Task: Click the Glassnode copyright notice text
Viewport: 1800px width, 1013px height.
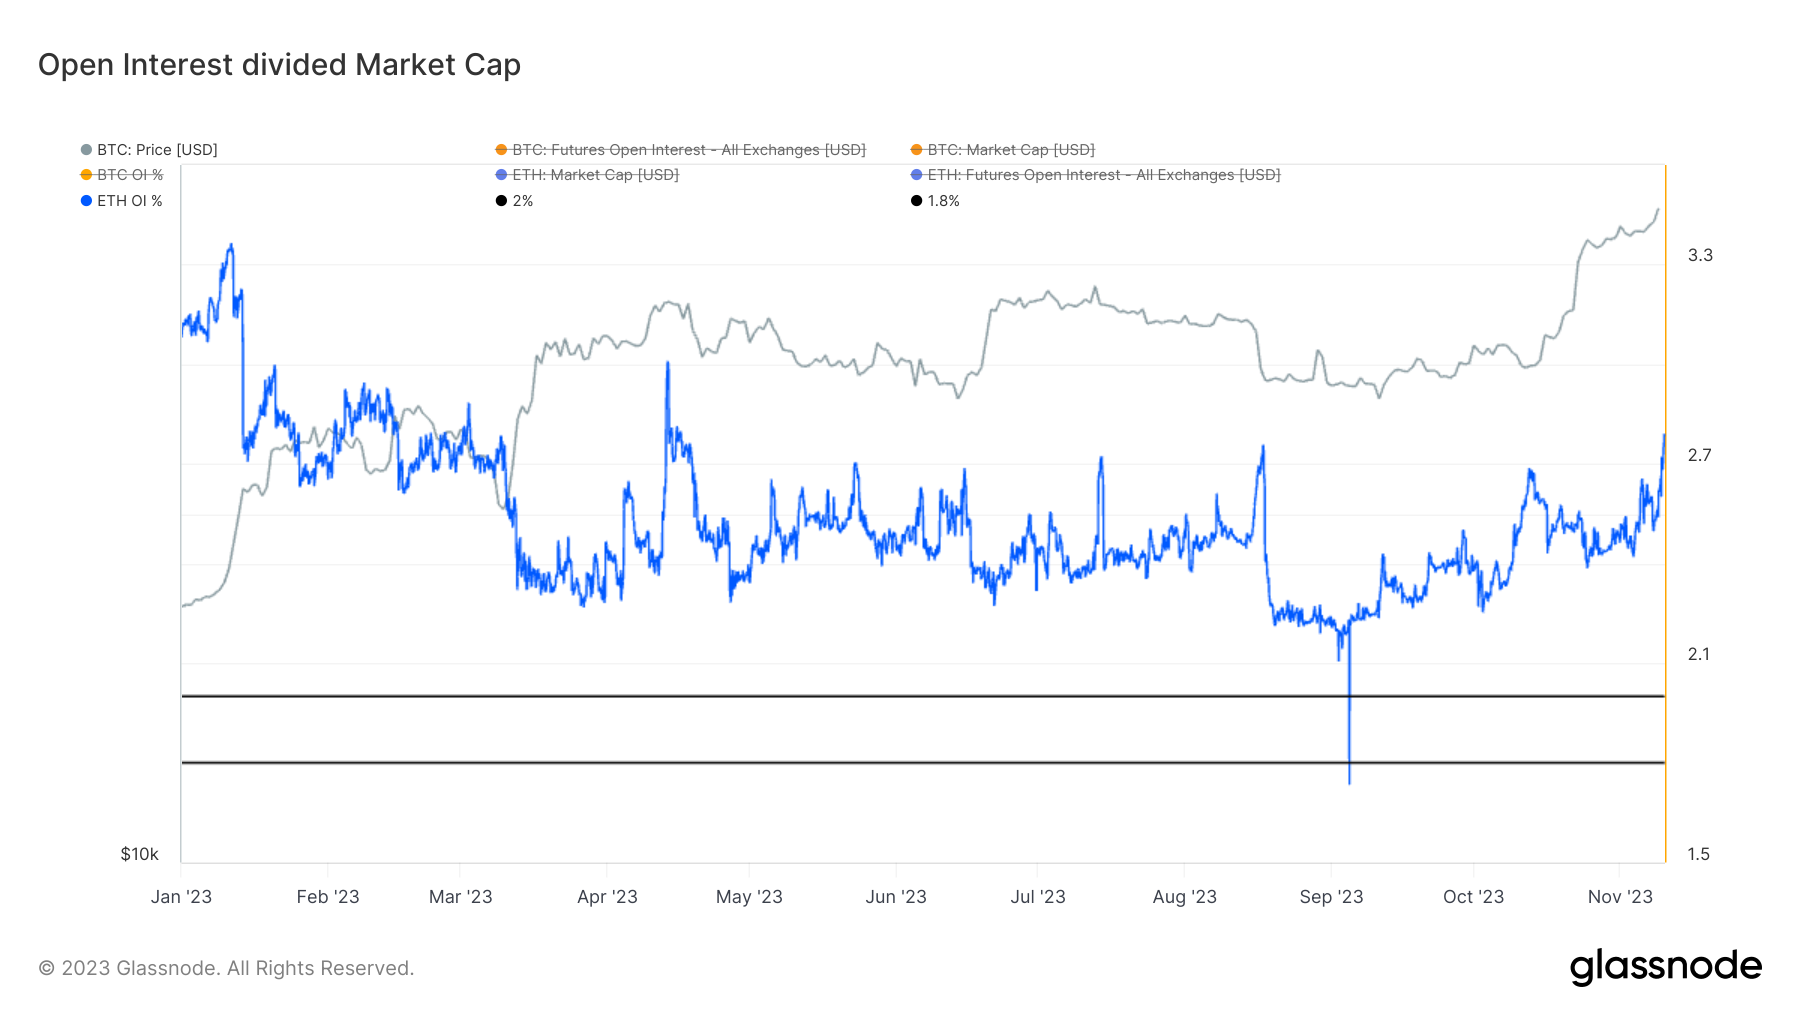Action: tap(226, 968)
